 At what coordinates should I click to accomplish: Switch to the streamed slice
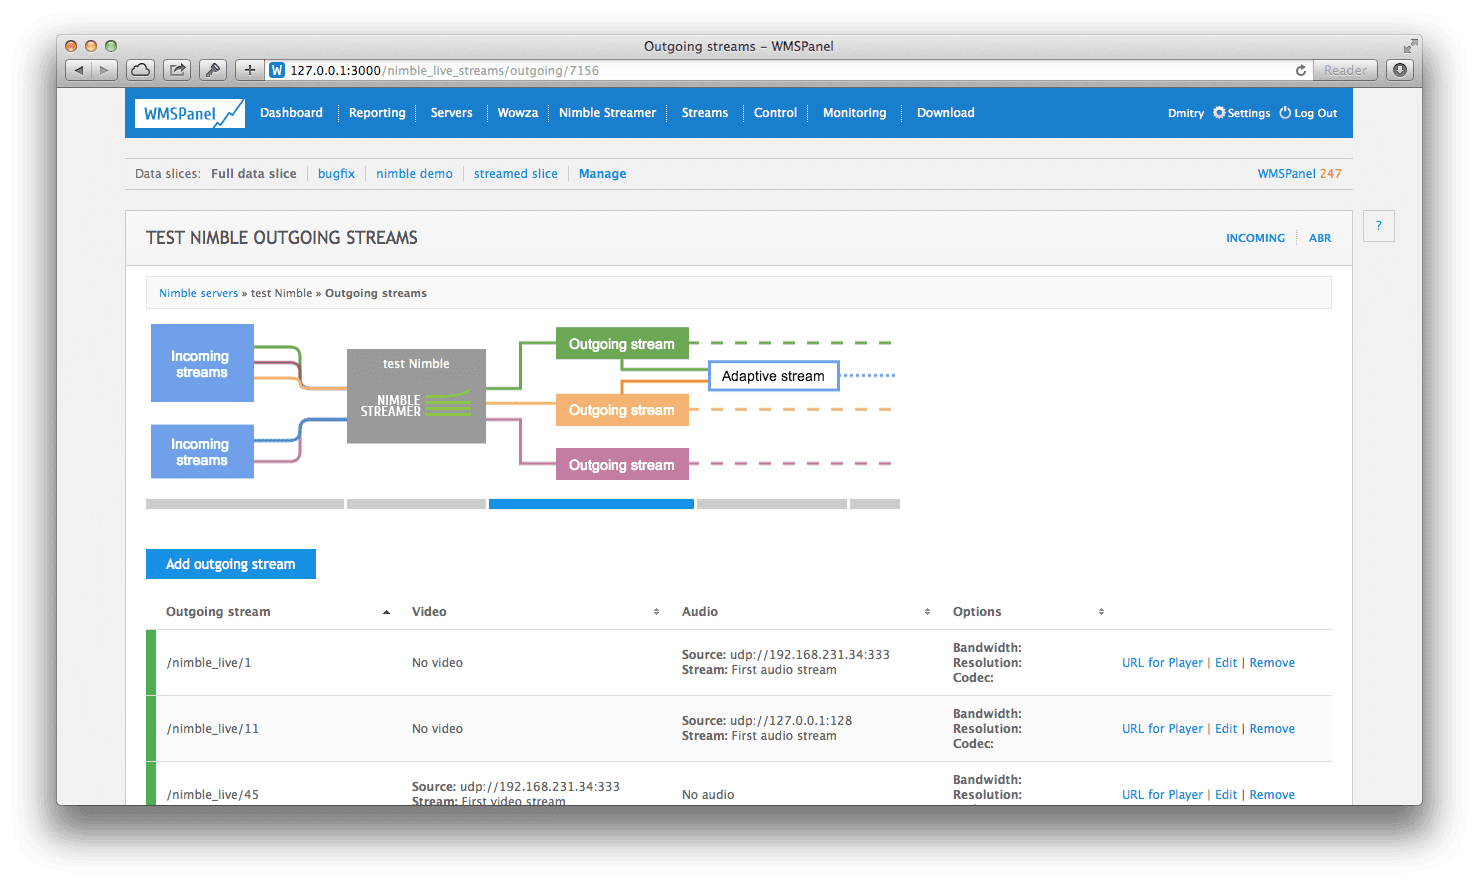tap(516, 174)
